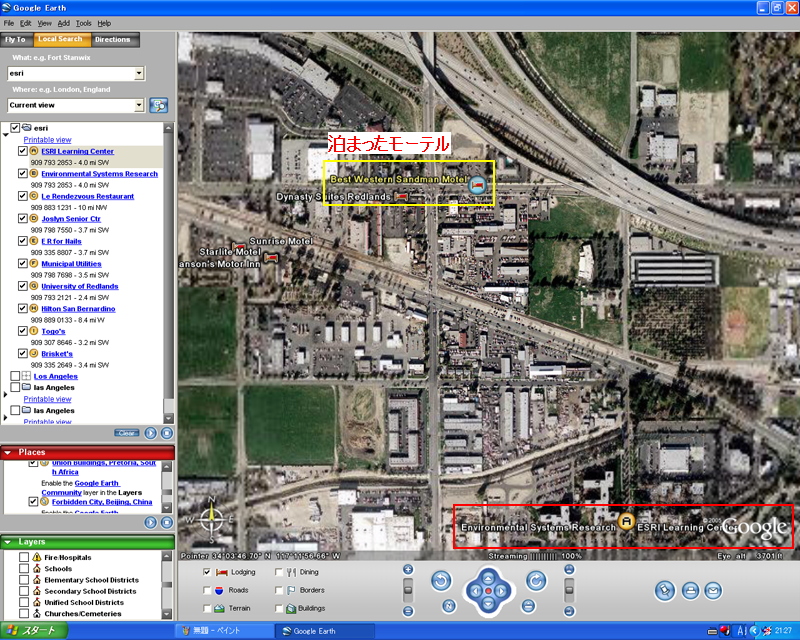Click the email view button
Image resolution: width=800 pixels, height=640 pixels.
(x=713, y=591)
